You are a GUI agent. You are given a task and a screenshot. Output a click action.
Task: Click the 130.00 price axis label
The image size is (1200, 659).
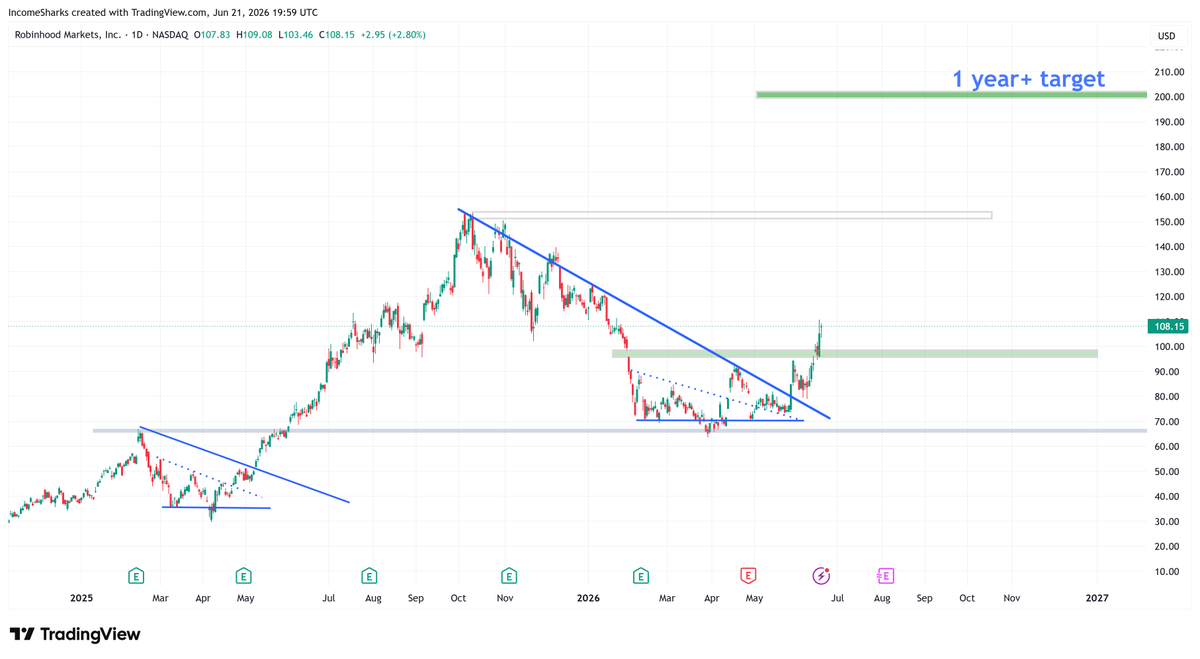click(x=1169, y=272)
